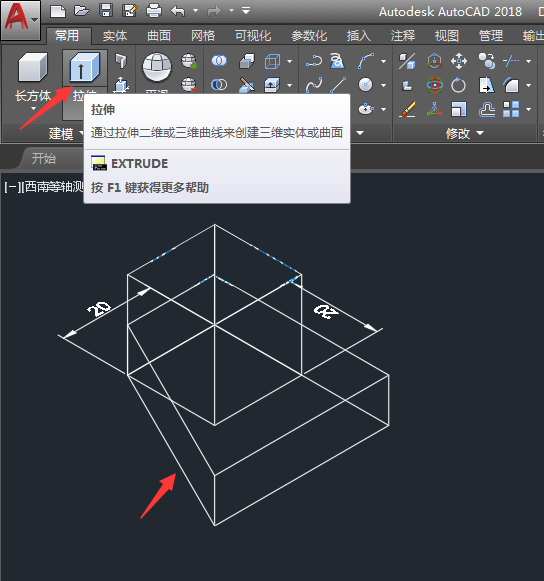Switch to the 开始 file tab
This screenshot has height=581, width=544.
point(44,159)
